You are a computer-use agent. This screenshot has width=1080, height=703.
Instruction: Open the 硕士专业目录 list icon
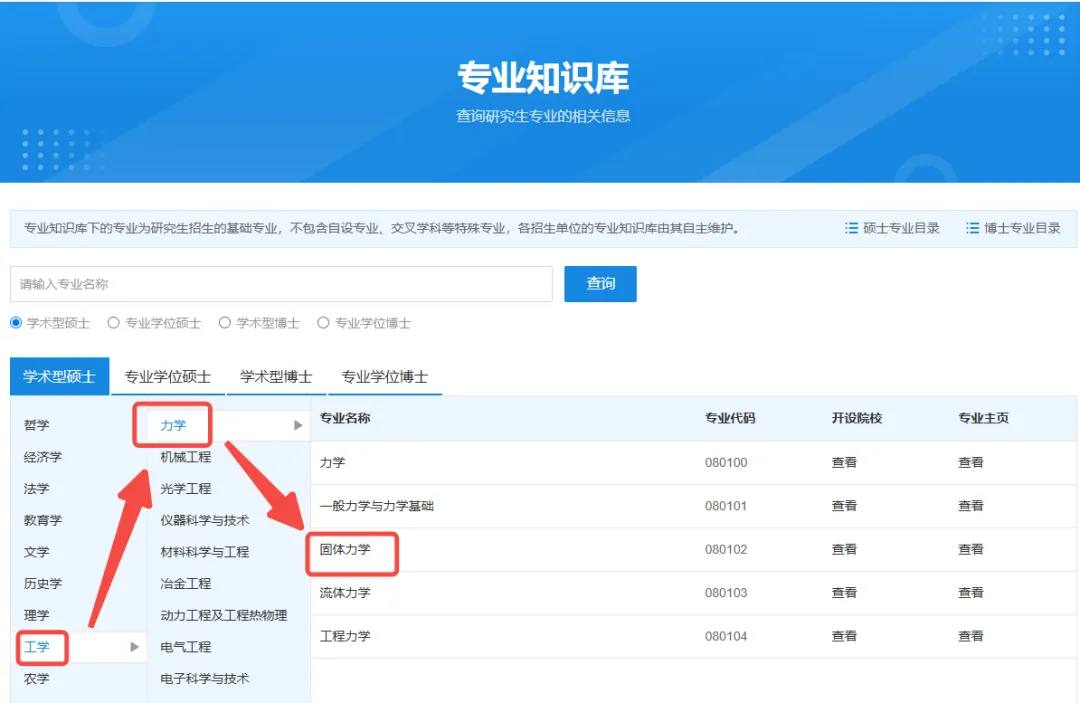[851, 228]
